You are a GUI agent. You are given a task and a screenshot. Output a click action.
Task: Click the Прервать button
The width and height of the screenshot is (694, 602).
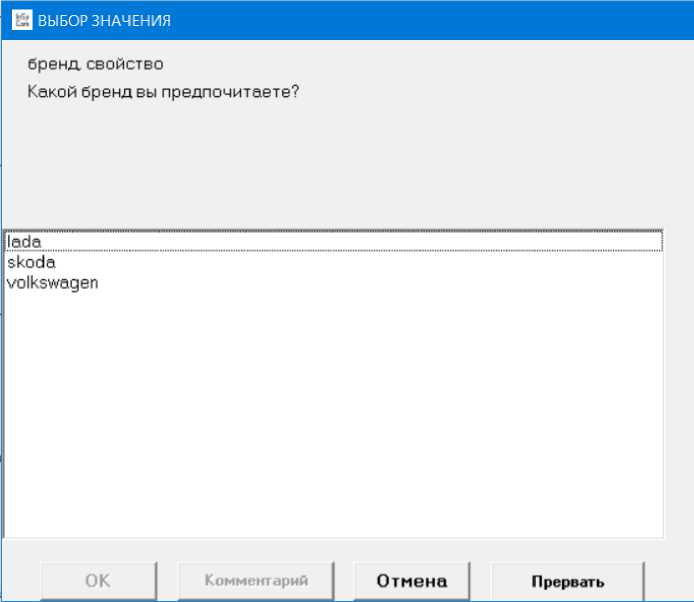567,581
